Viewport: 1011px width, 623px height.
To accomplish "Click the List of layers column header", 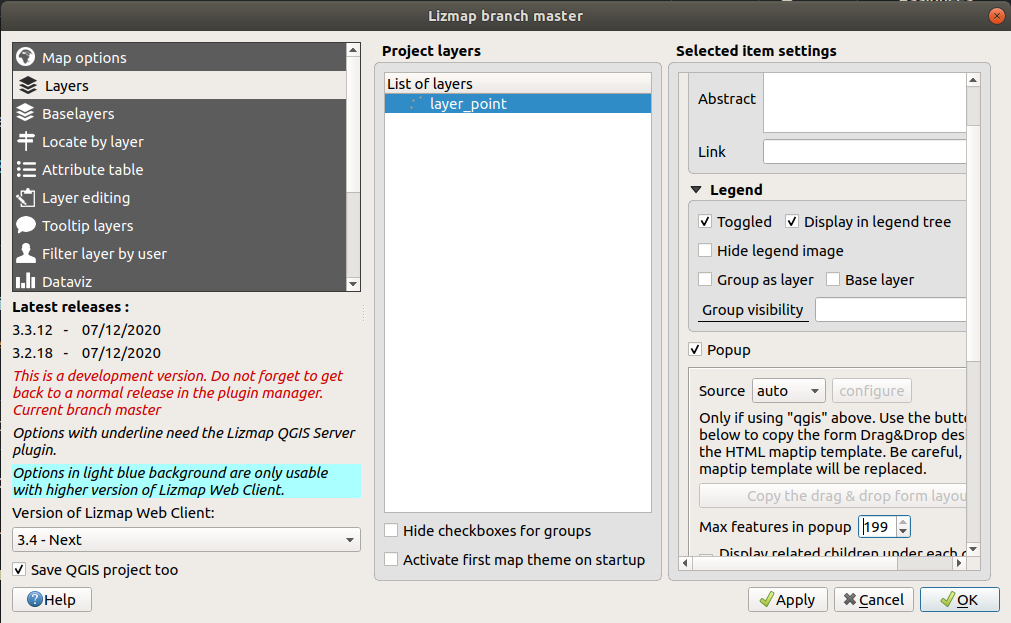I will pyautogui.click(x=518, y=83).
